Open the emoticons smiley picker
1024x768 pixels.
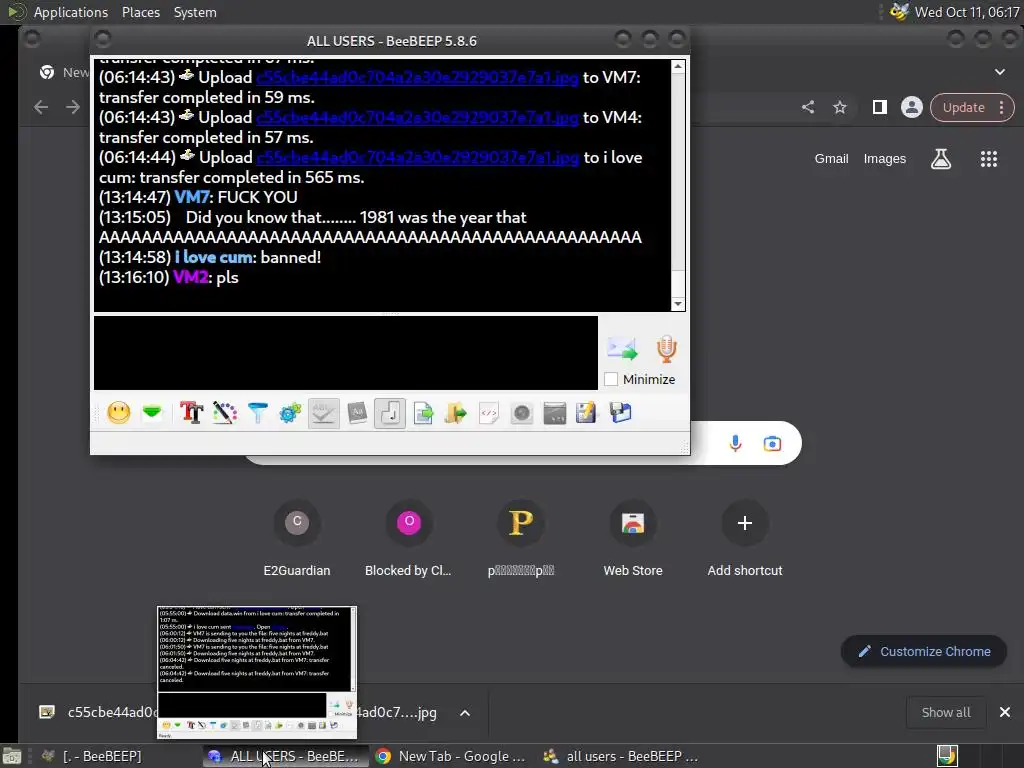[x=119, y=413]
